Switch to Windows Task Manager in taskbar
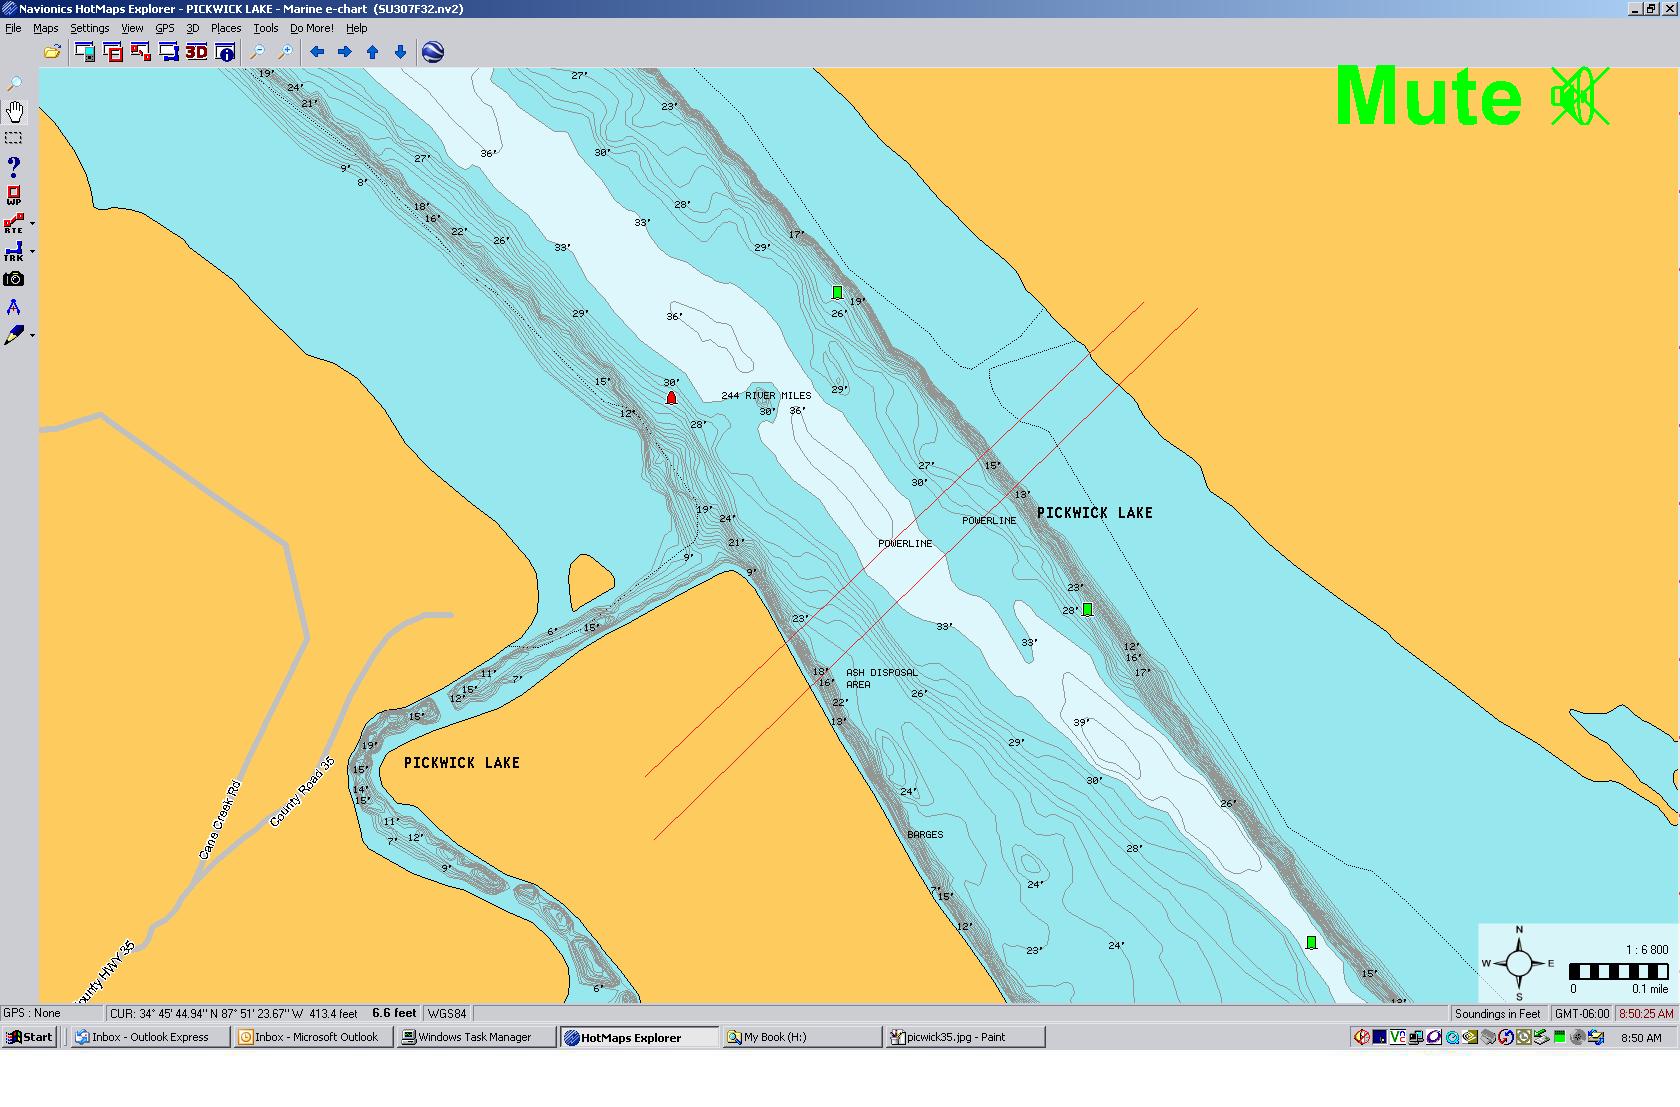The image size is (1680, 1107). click(475, 1037)
